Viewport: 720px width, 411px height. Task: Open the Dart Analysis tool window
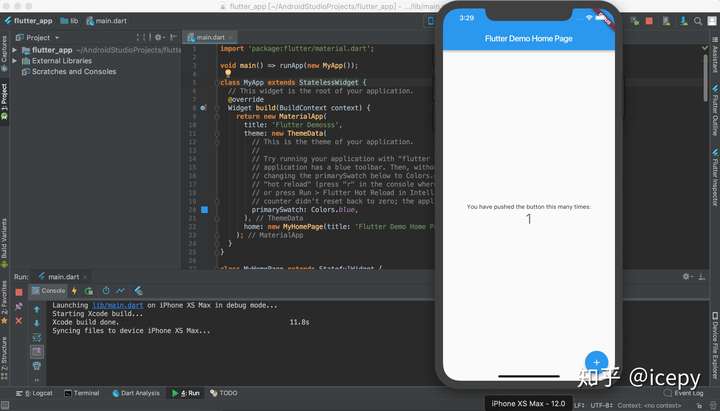[x=136, y=393]
